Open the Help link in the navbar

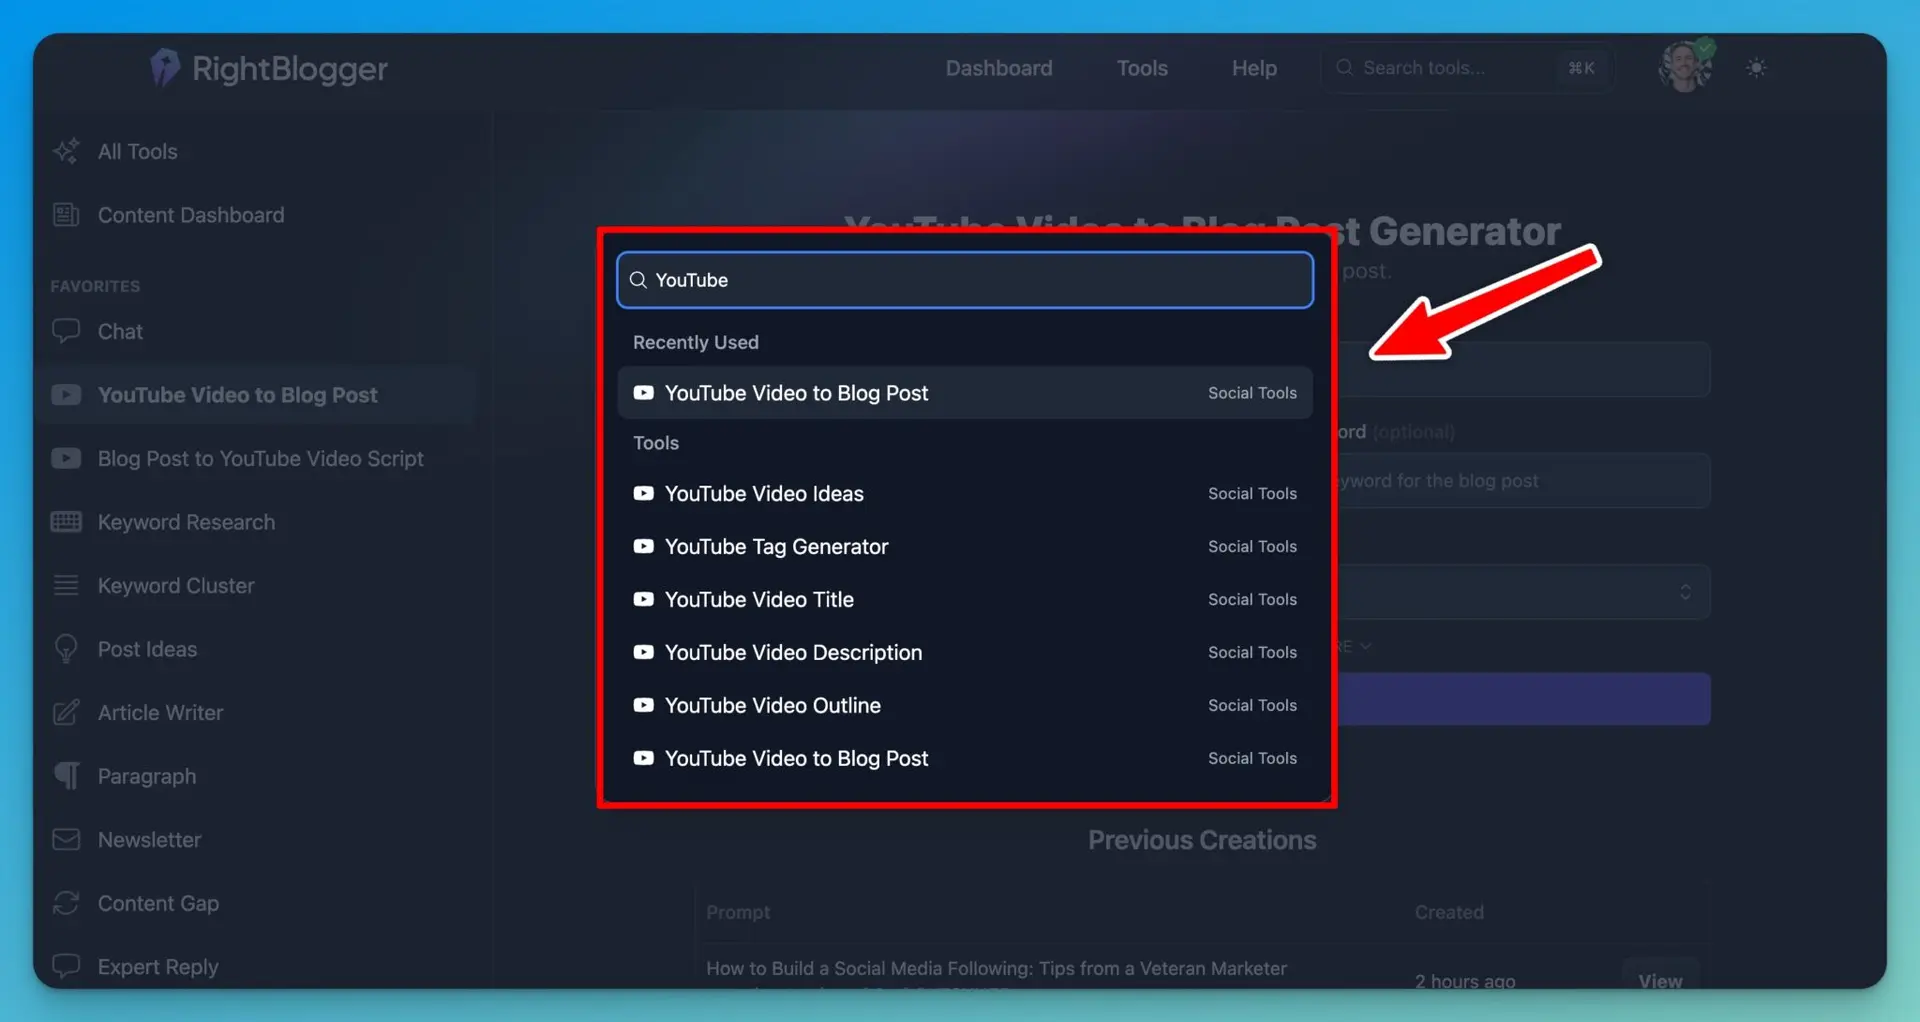tap(1254, 67)
